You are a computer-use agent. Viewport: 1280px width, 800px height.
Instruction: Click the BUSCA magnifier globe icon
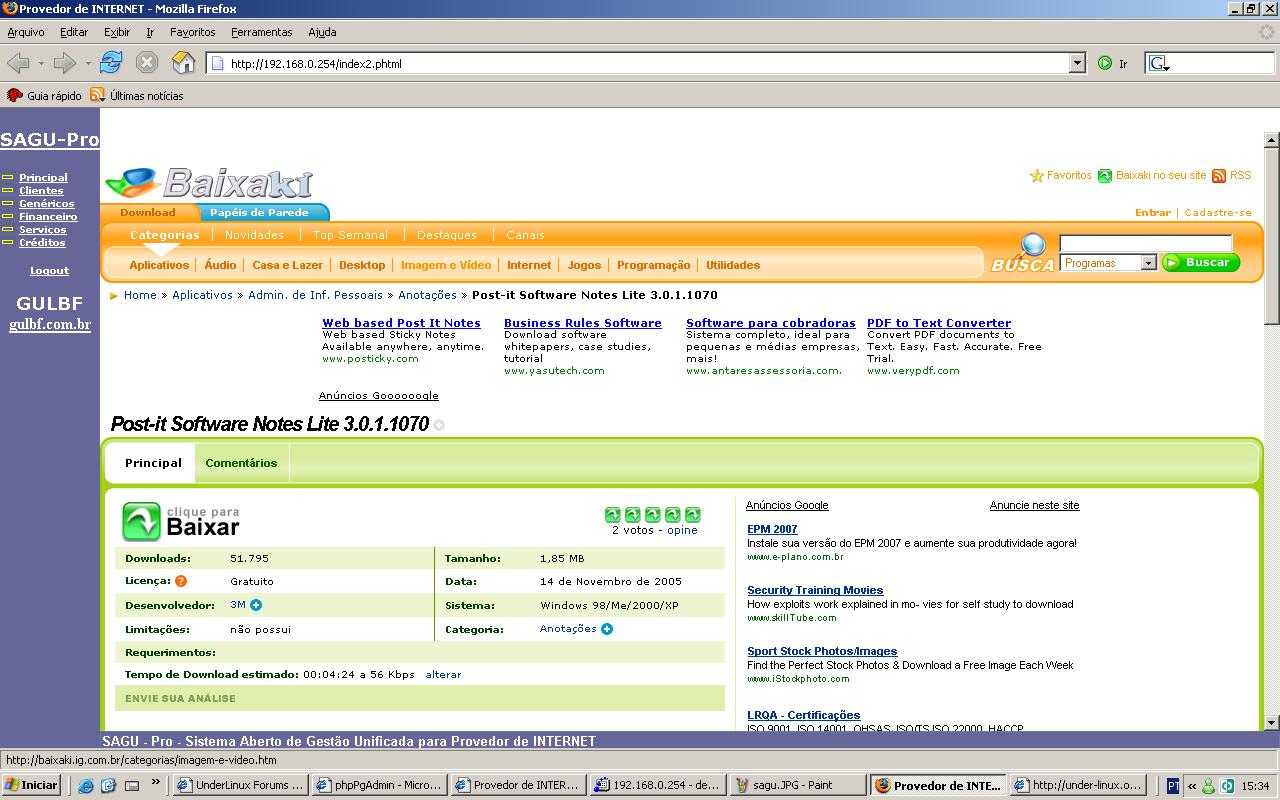click(1031, 245)
